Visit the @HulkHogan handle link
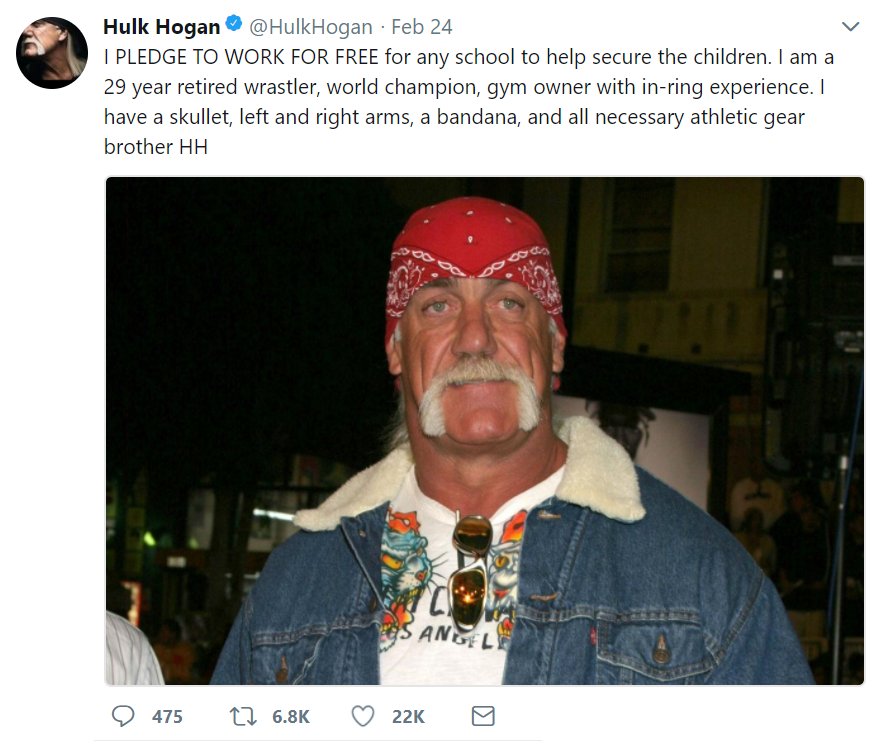 coord(311,27)
